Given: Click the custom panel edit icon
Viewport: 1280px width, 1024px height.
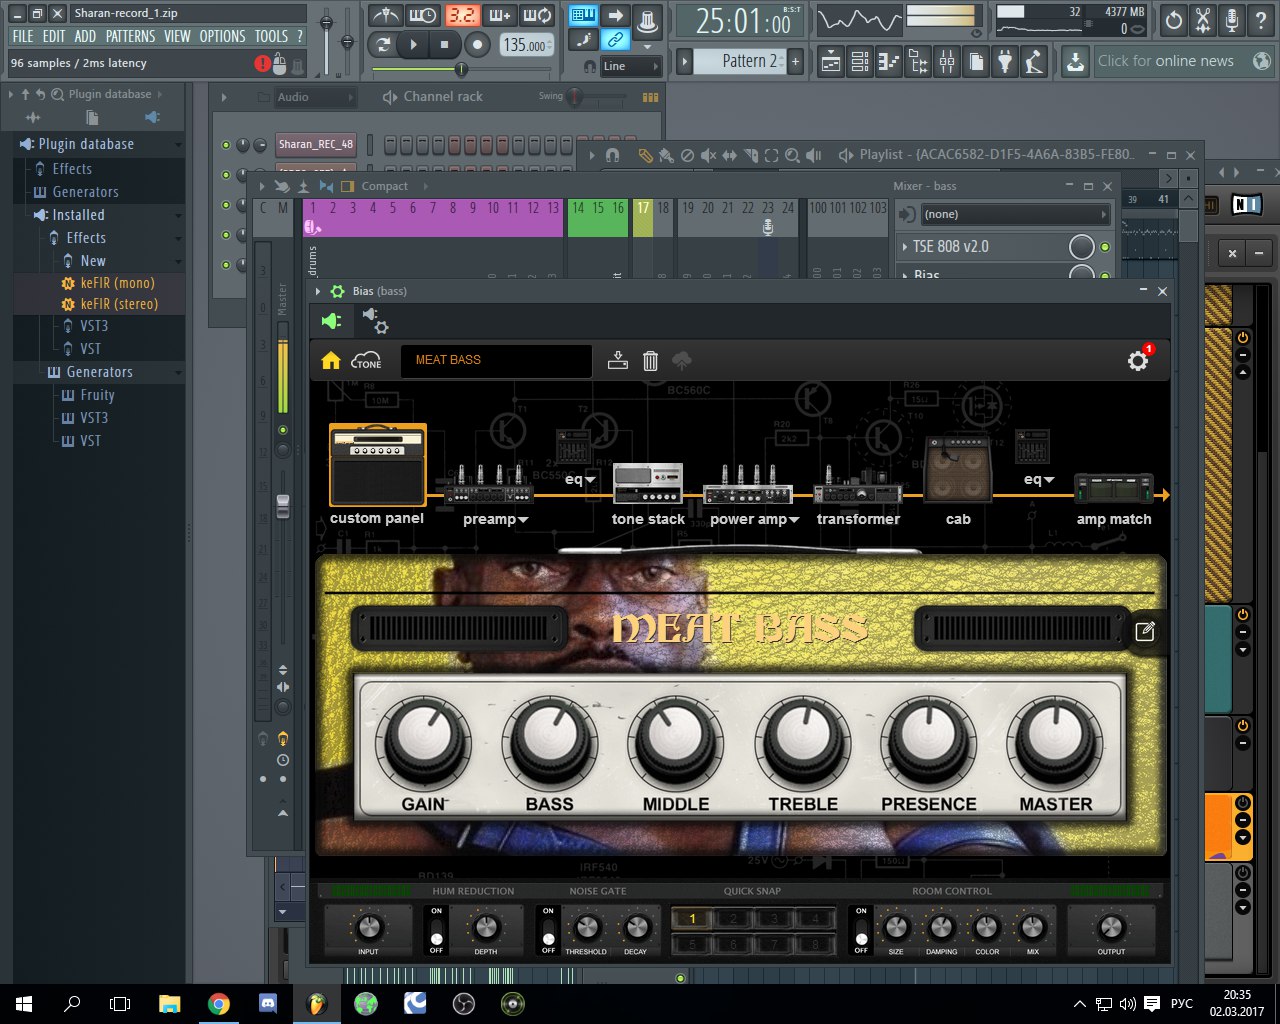Looking at the screenshot, I should tap(1145, 631).
